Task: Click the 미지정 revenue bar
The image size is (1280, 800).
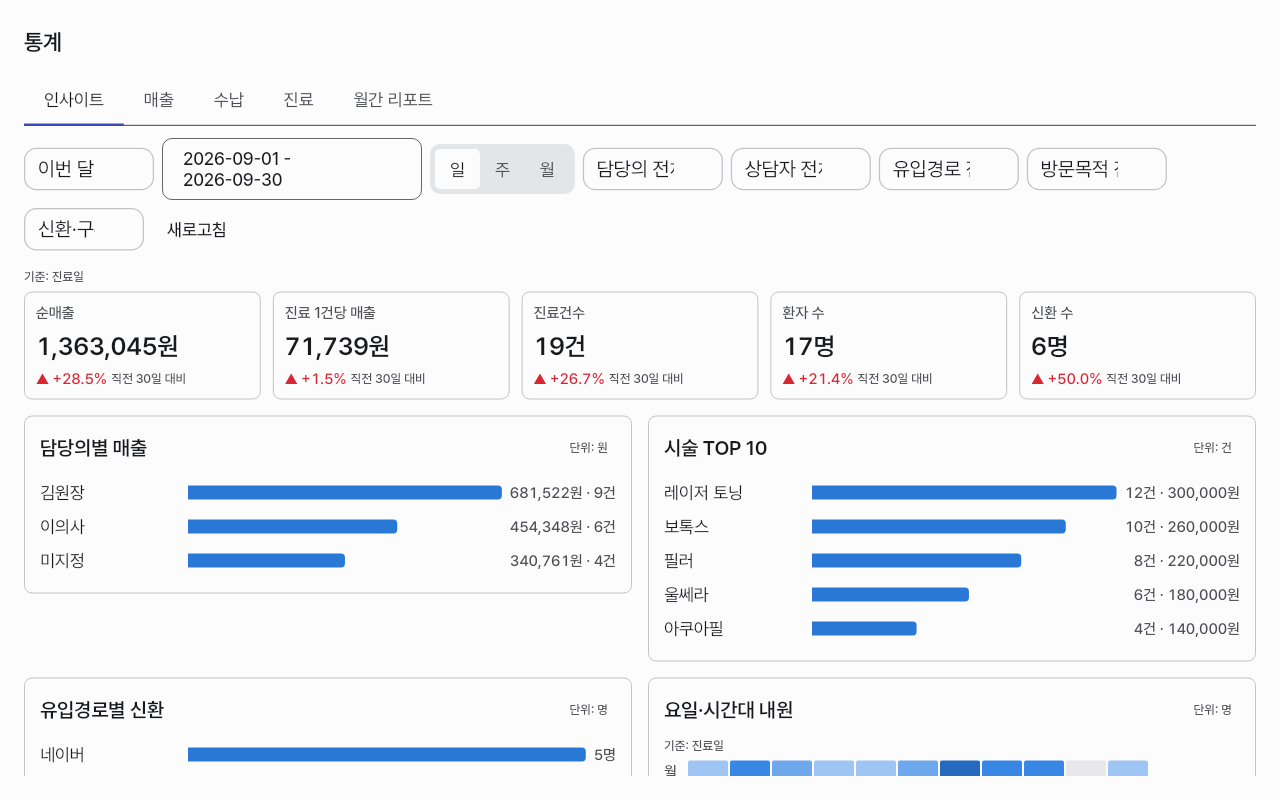Action: pos(266,560)
